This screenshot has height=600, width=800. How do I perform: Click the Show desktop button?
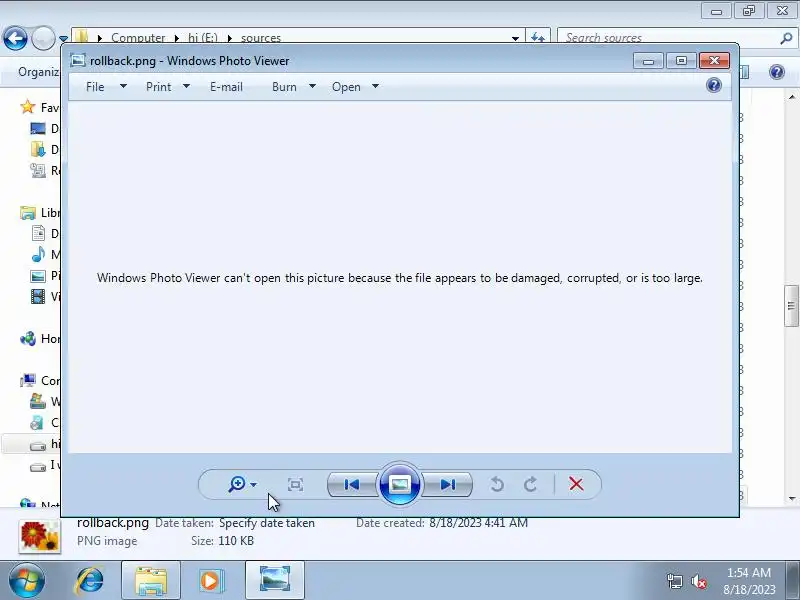793,581
